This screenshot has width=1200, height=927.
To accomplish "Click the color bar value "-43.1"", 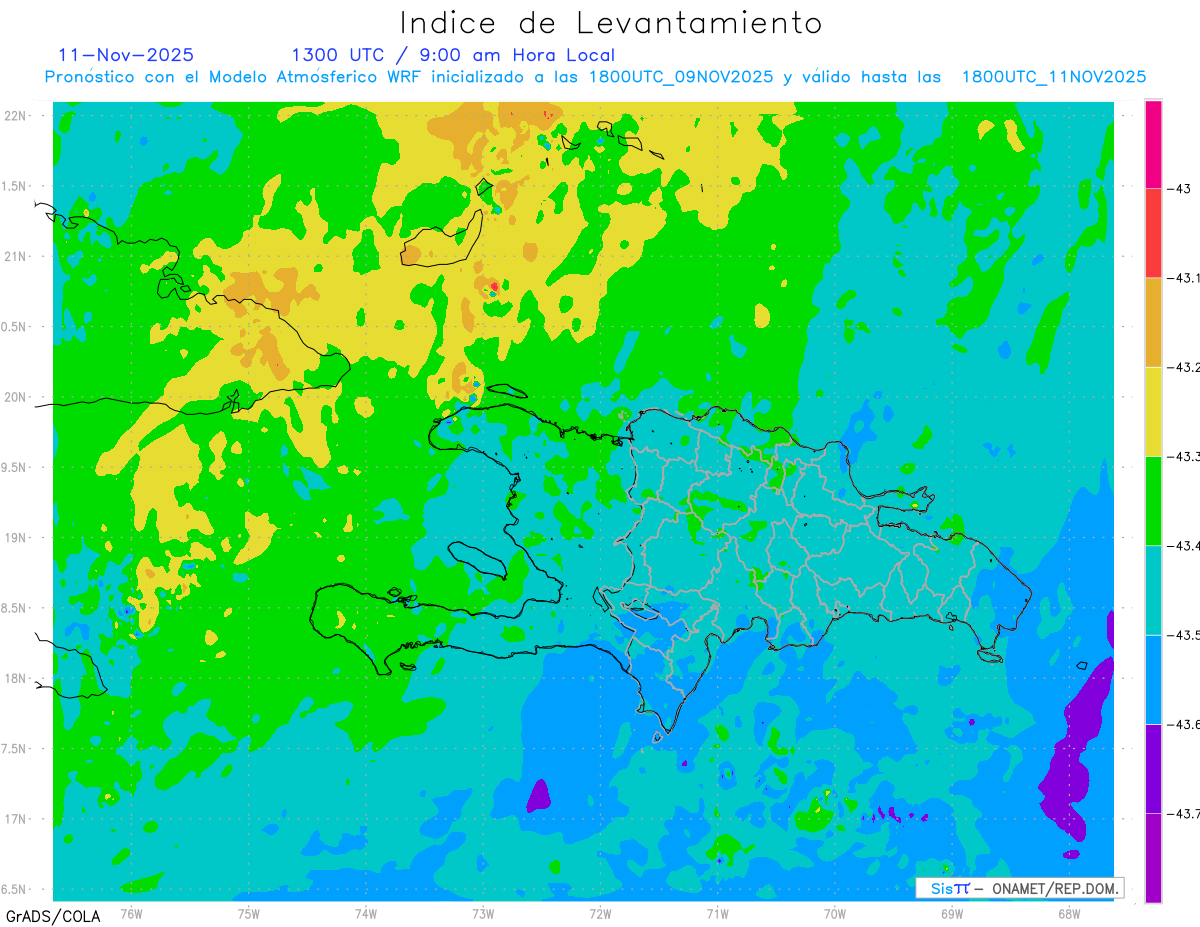I will pyautogui.click(x=1185, y=278).
